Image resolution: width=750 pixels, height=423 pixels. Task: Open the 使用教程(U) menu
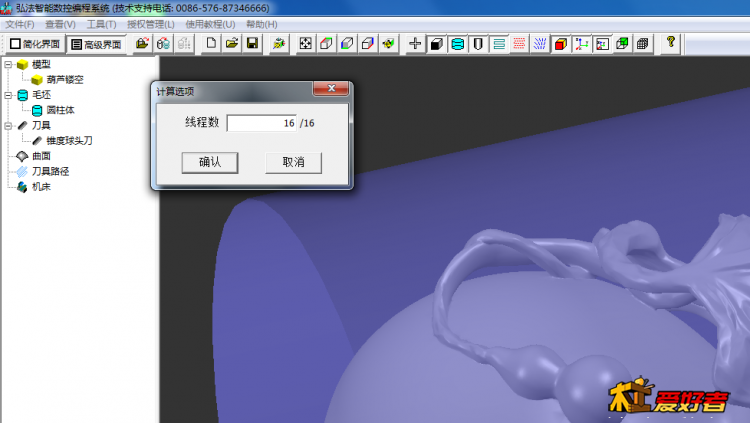coord(210,24)
